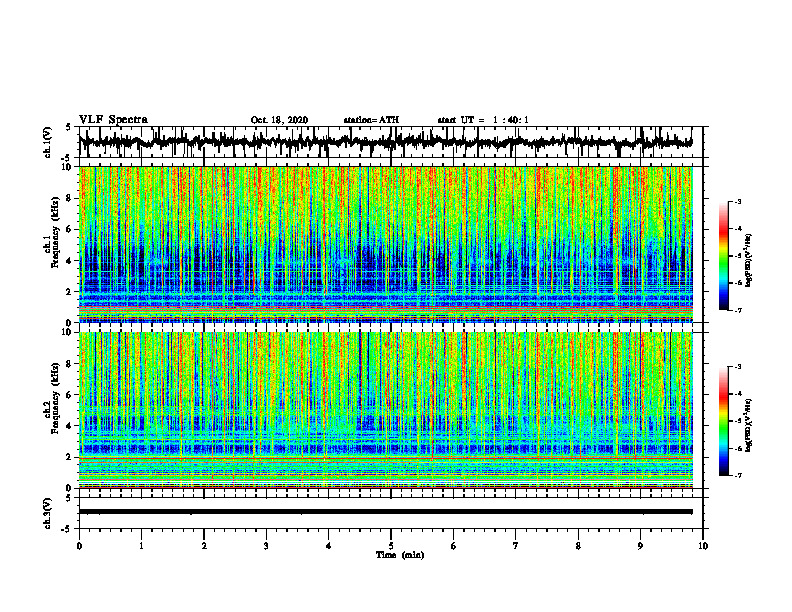The width and height of the screenshot is (792, 612).
Task: Click time axis tick label "0"
Action: (x=79, y=546)
